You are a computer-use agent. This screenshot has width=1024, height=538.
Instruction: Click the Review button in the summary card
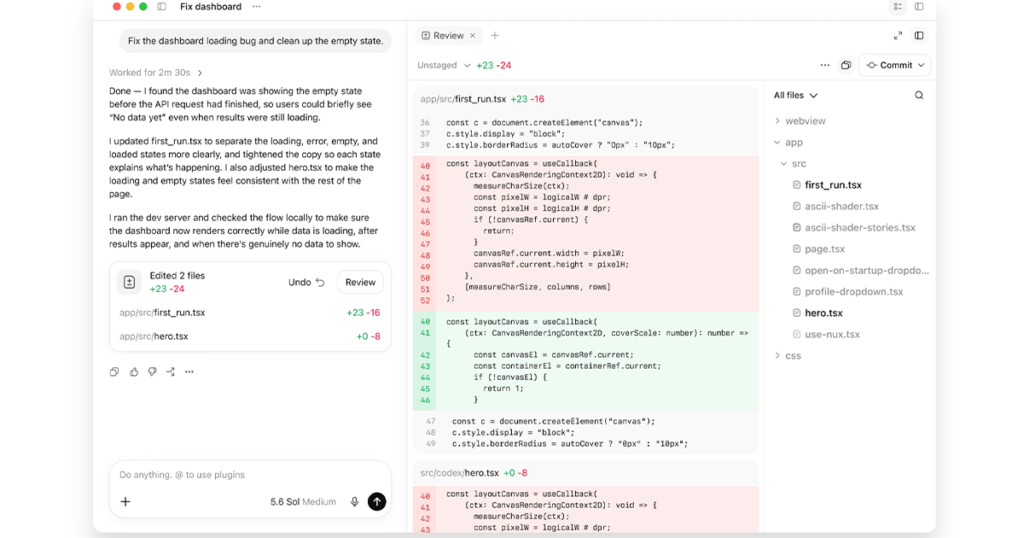pyautogui.click(x=360, y=282)
